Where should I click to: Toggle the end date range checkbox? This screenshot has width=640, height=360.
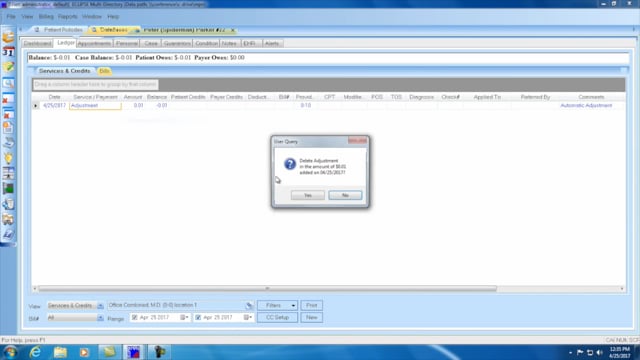click(198, 317)
